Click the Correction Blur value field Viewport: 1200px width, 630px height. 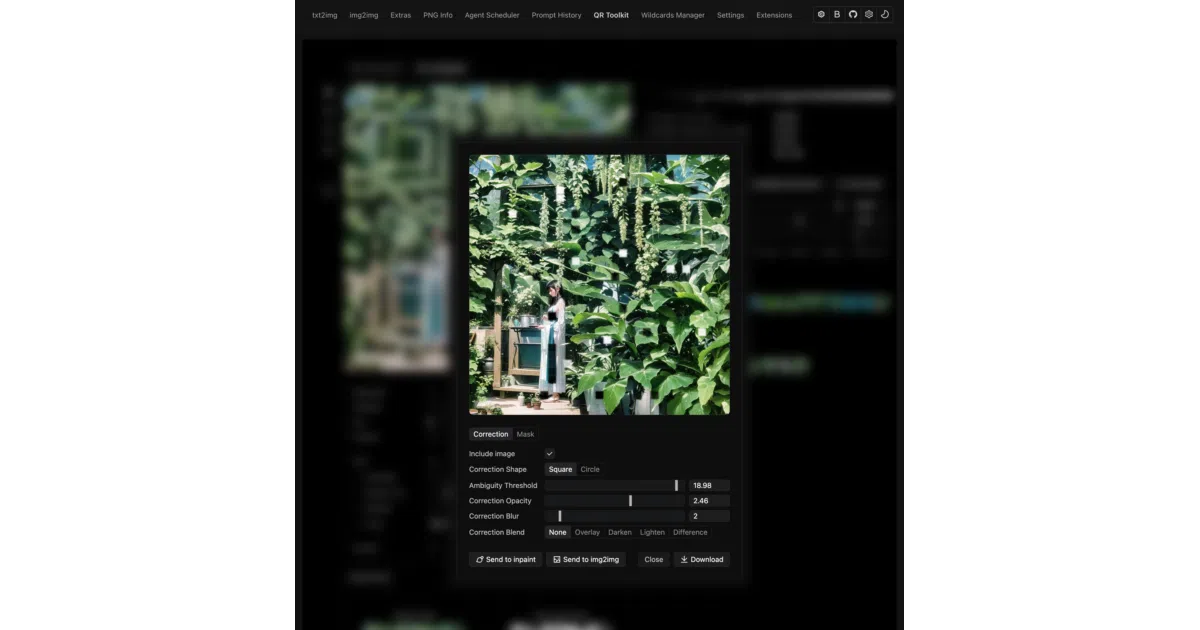tap(709, 516)
